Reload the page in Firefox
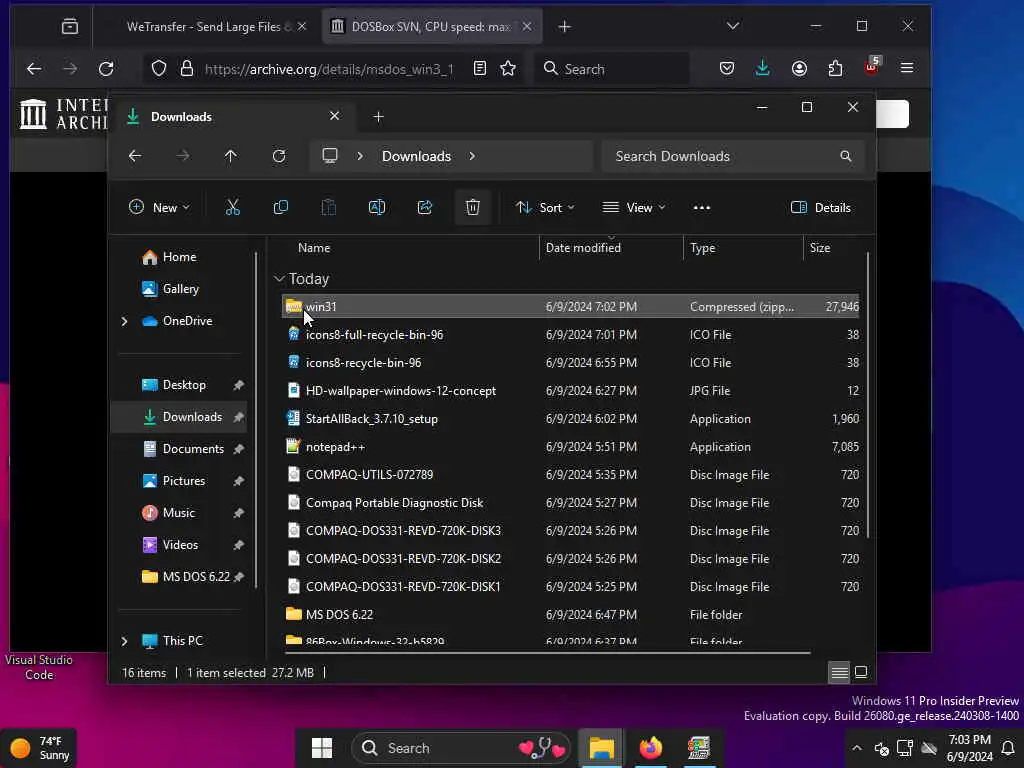 pos(106,69)
